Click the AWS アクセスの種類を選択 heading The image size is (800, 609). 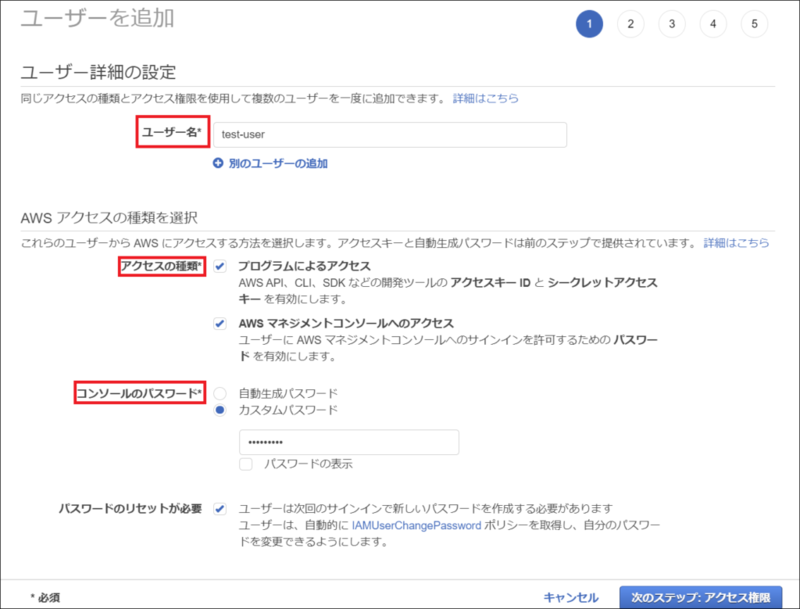(x=109, y=218)
